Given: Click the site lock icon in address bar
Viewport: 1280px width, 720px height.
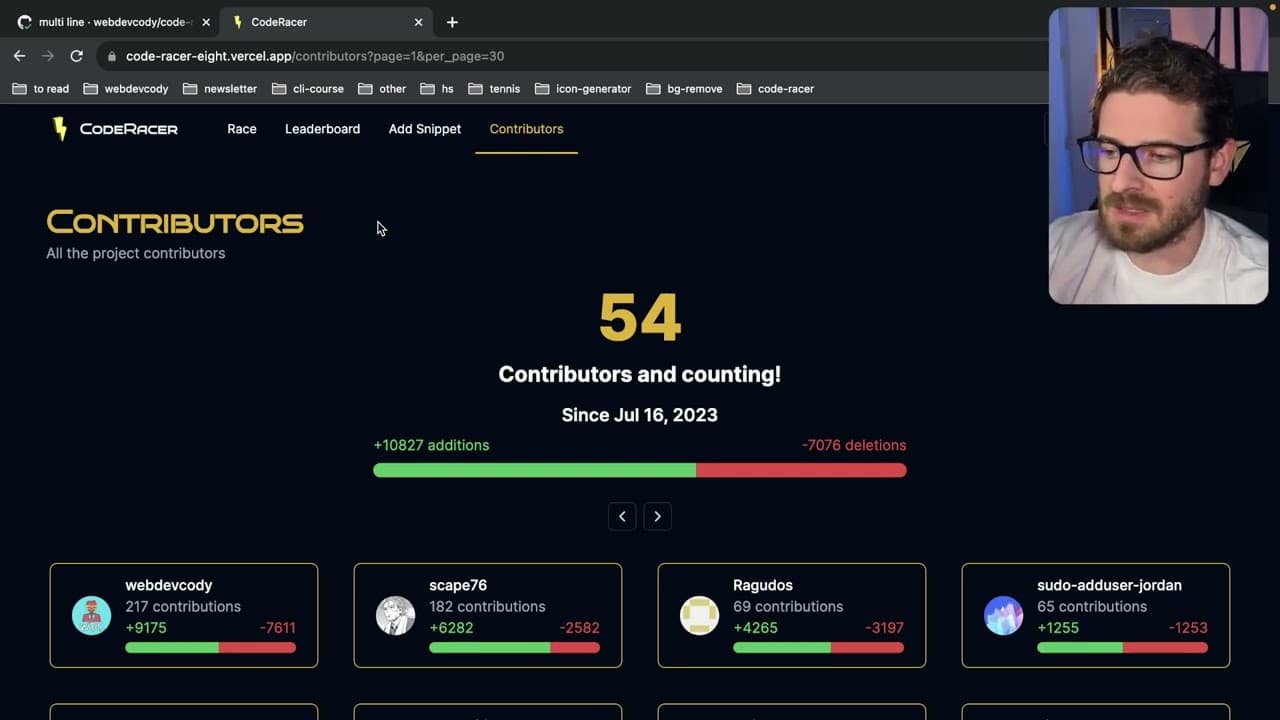Looking at the screenshot, I should click(112, 57).
